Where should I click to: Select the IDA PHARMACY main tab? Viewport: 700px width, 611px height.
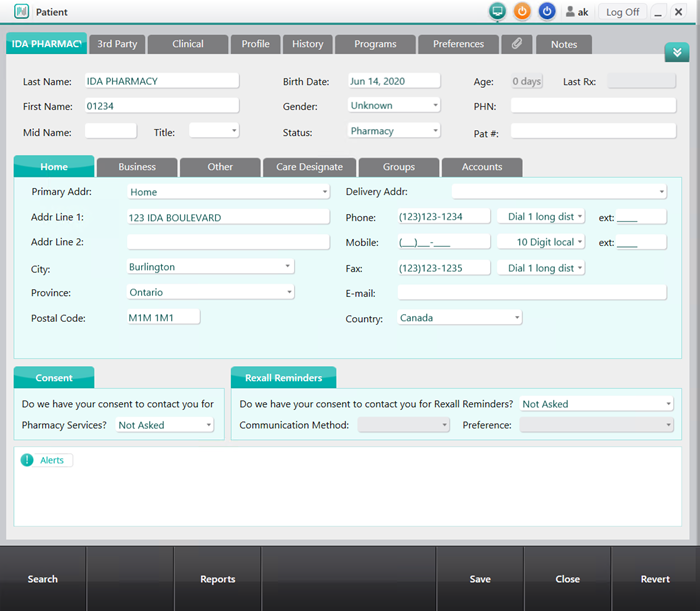46,43
